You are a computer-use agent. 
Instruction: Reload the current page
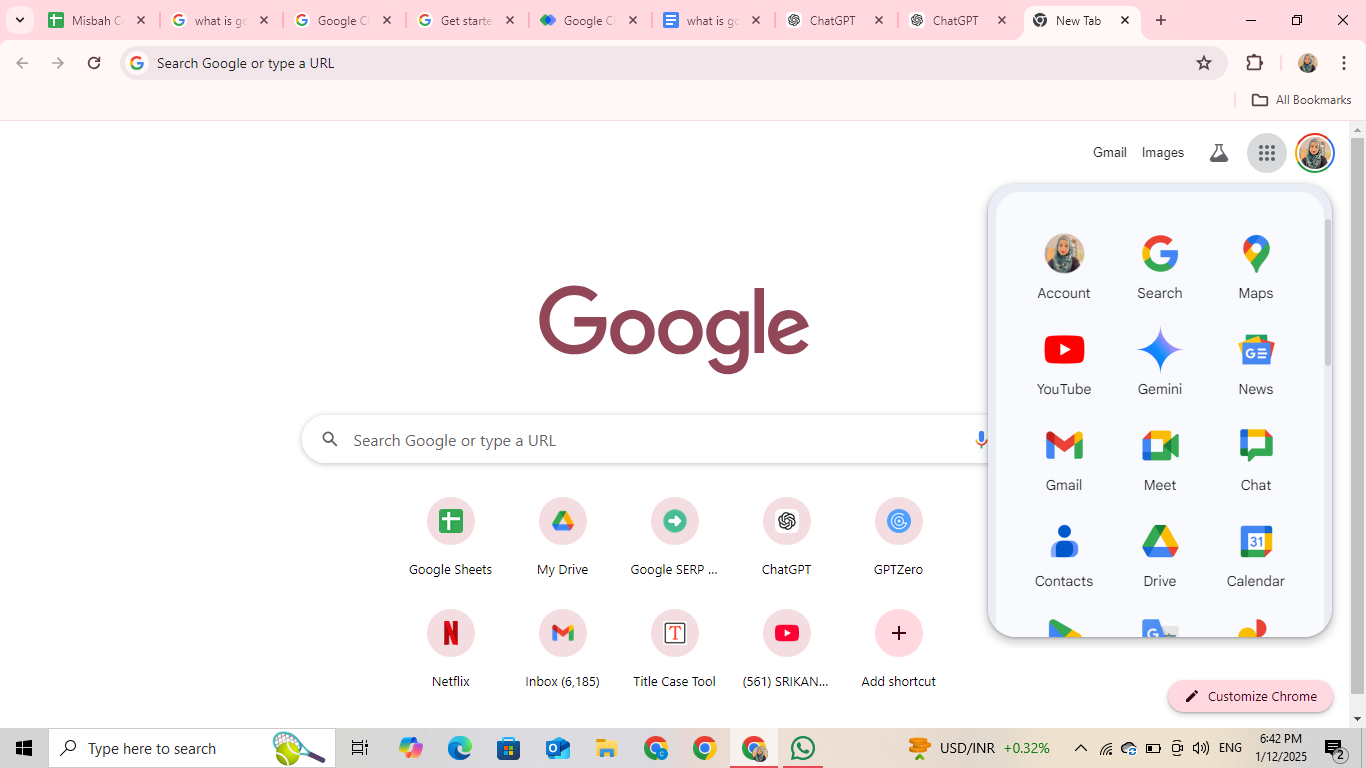click(94, 63)
